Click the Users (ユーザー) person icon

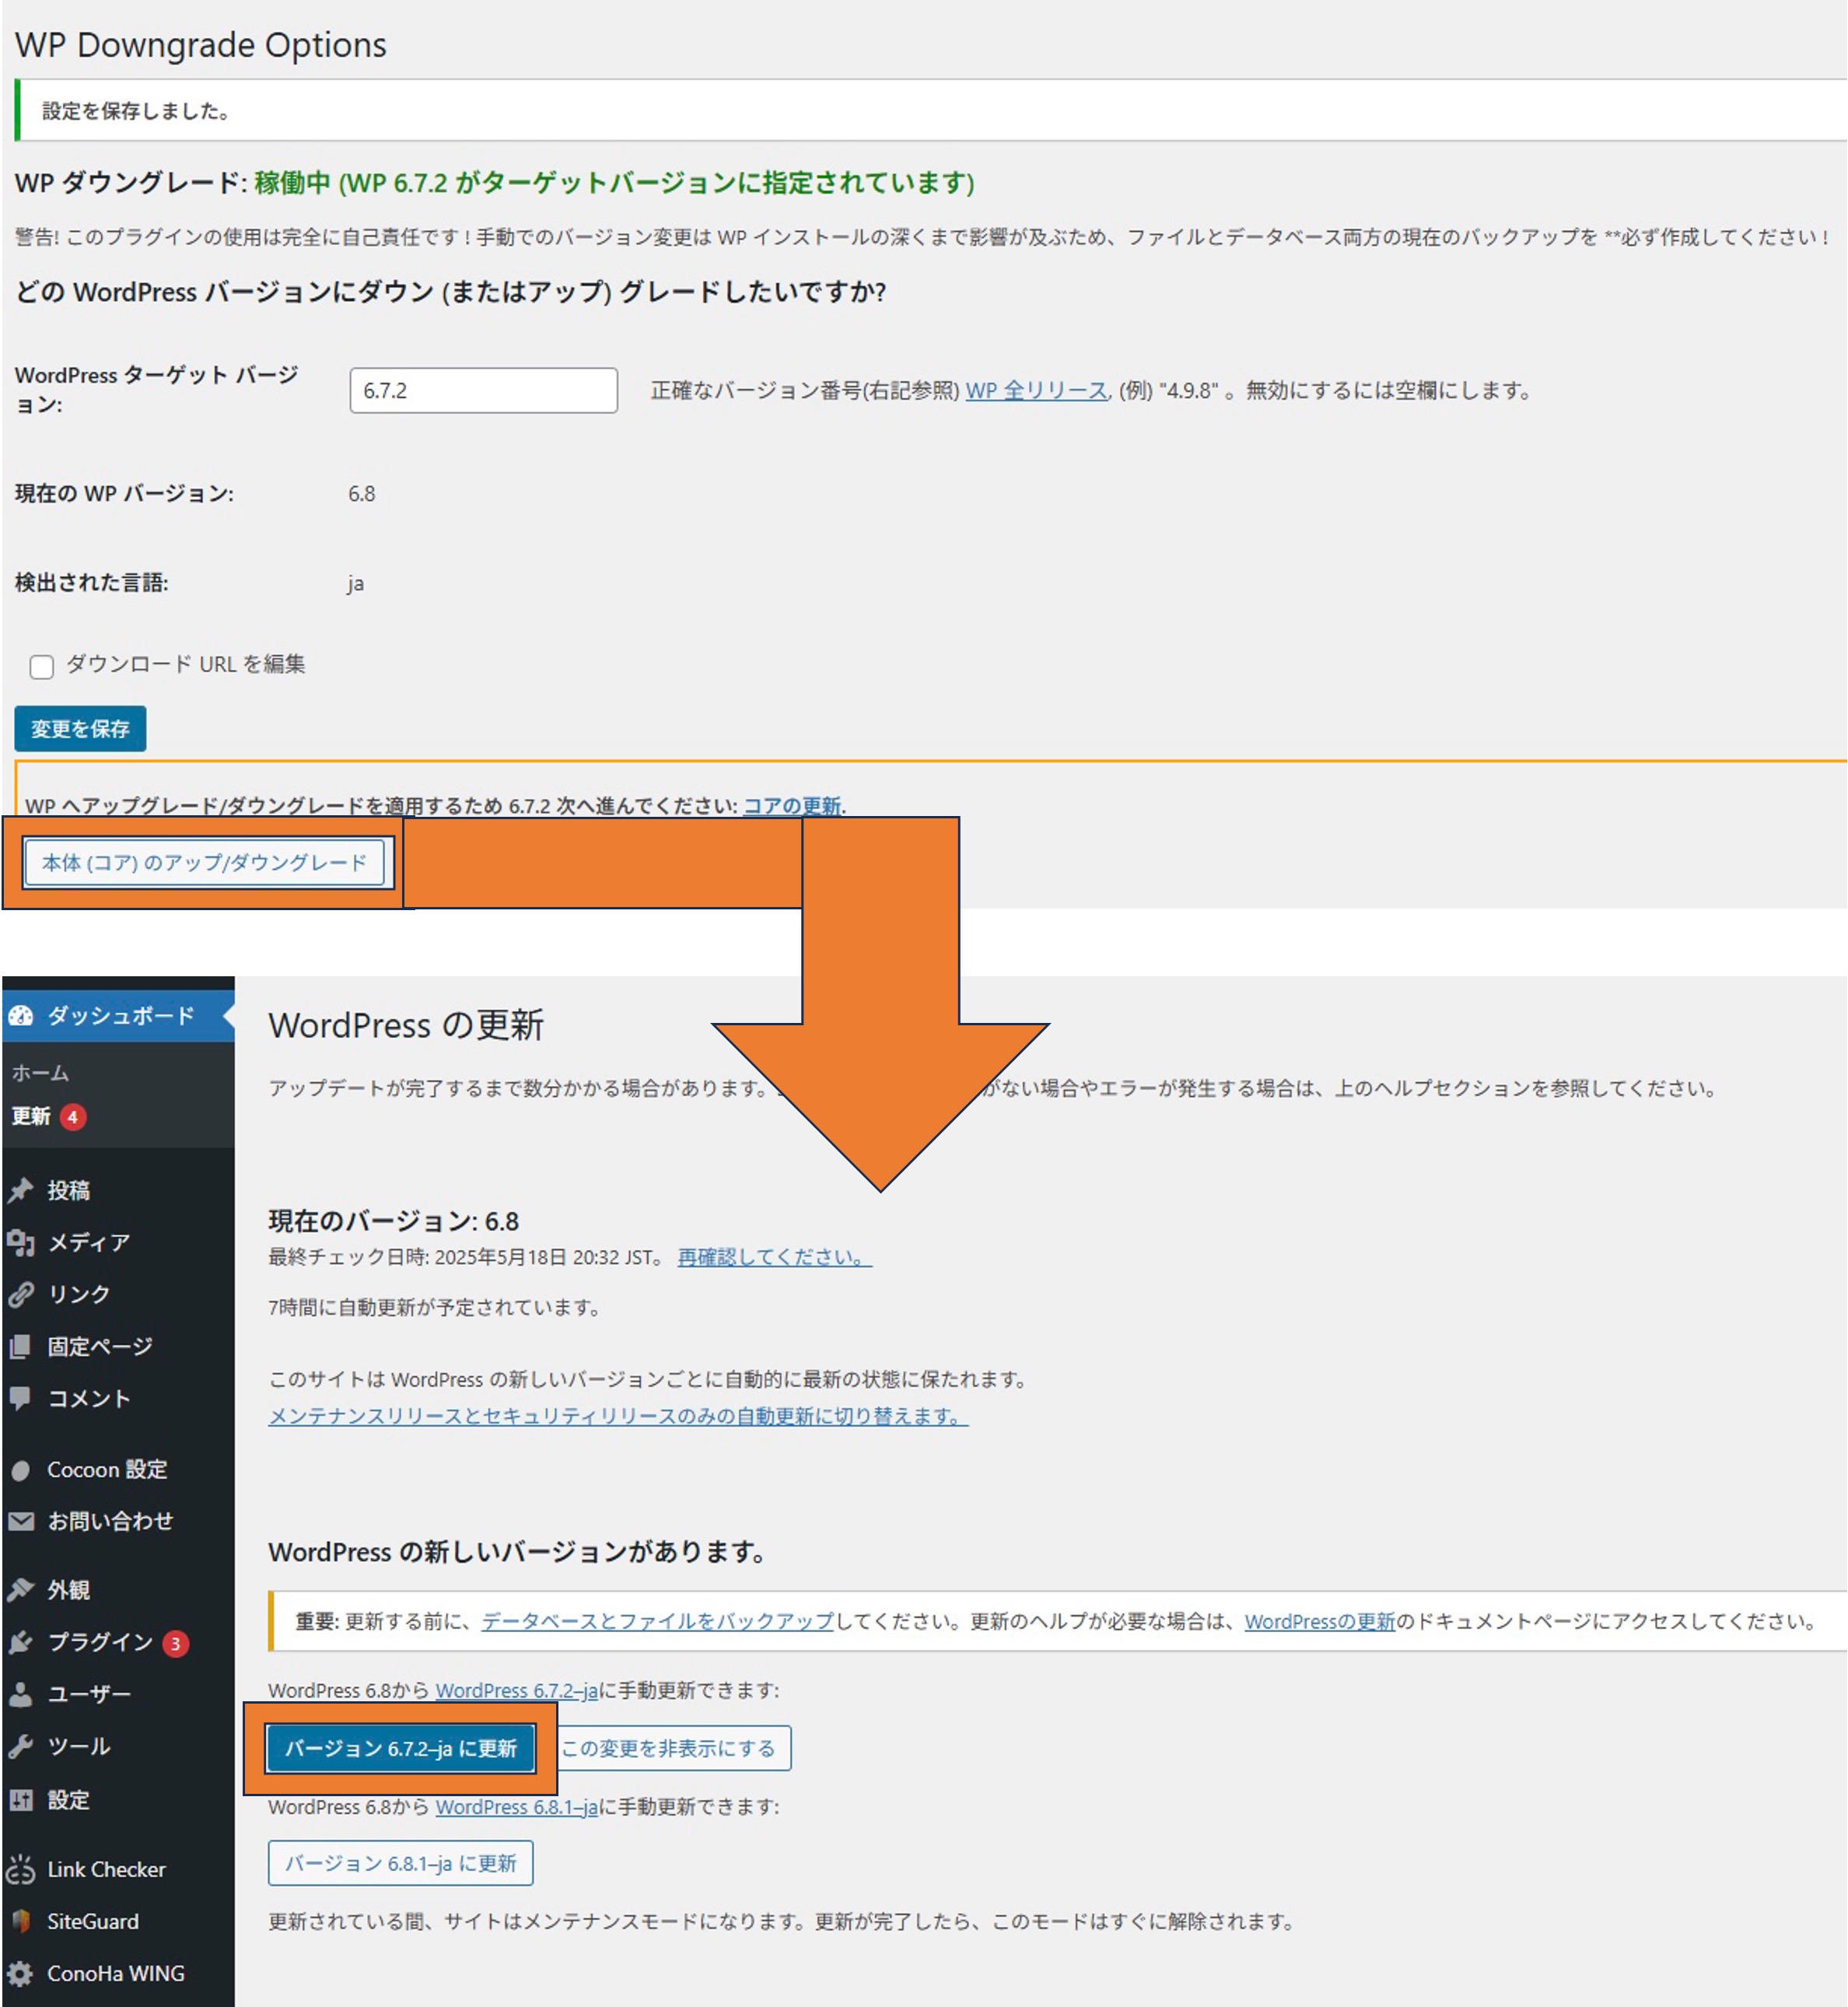21,1694
